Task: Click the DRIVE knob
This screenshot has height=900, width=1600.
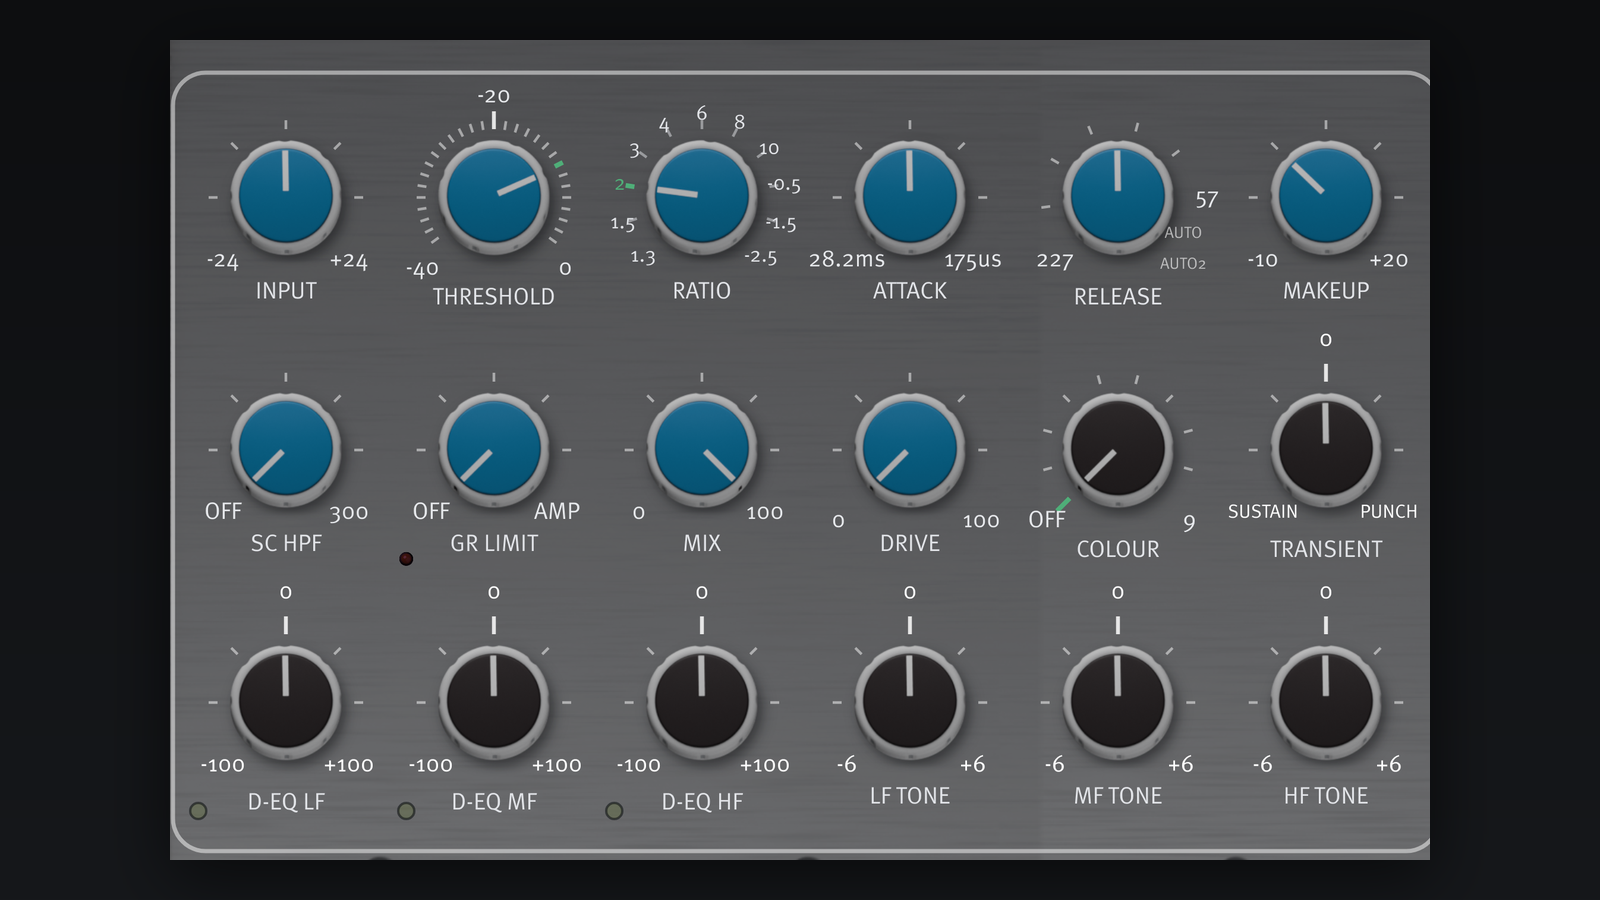Action: [x=910, y=449]
